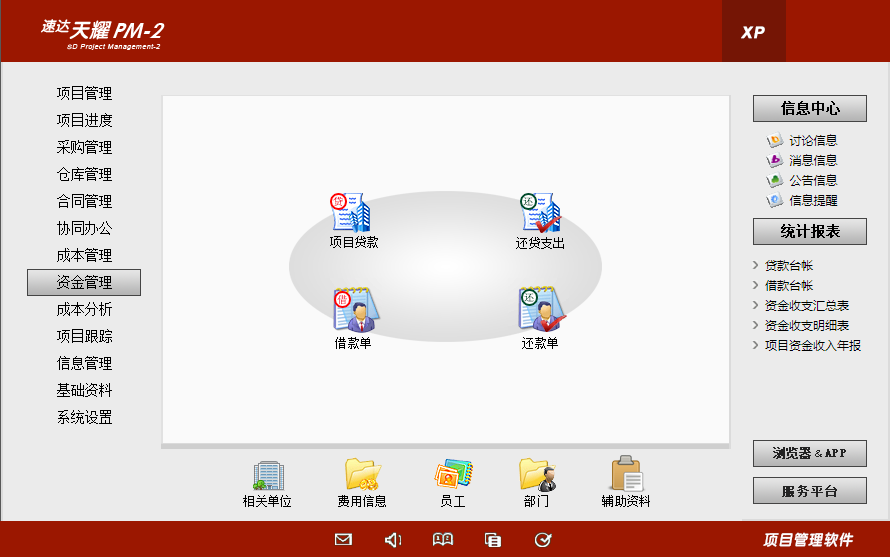Open the 项目贷款 (project loan) icon
890x557 pixels.
pos(352,213)
